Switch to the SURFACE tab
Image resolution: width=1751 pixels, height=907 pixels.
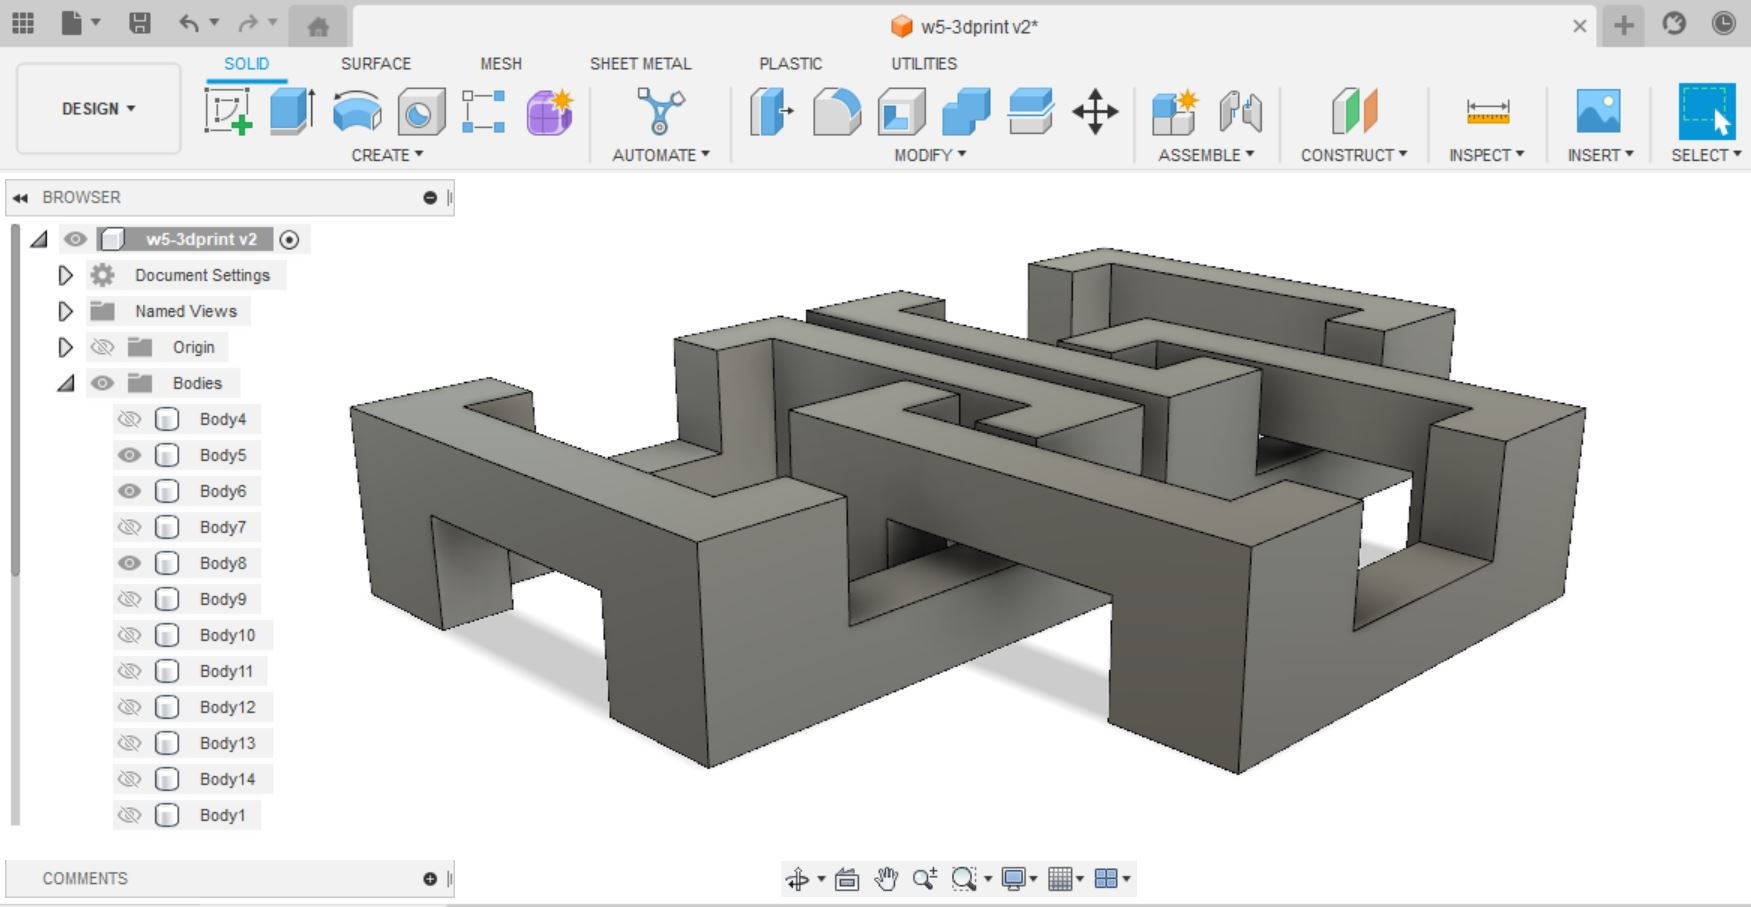pos(375,63)
